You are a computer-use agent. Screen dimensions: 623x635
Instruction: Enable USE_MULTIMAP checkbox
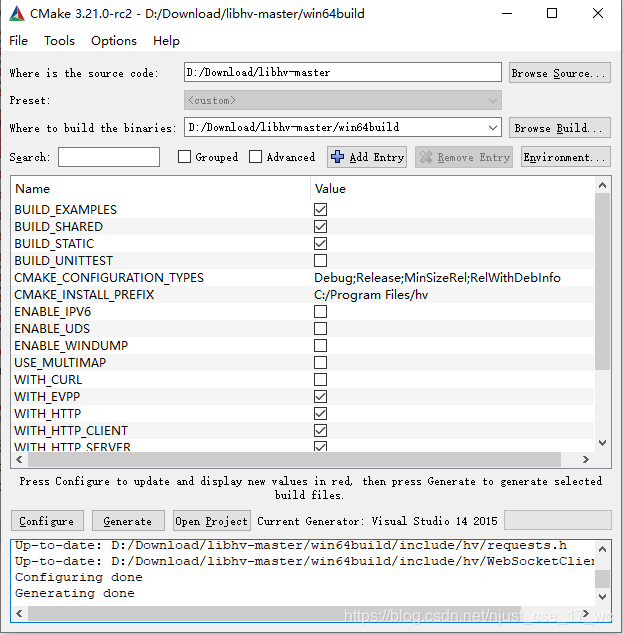pos(320,362)
